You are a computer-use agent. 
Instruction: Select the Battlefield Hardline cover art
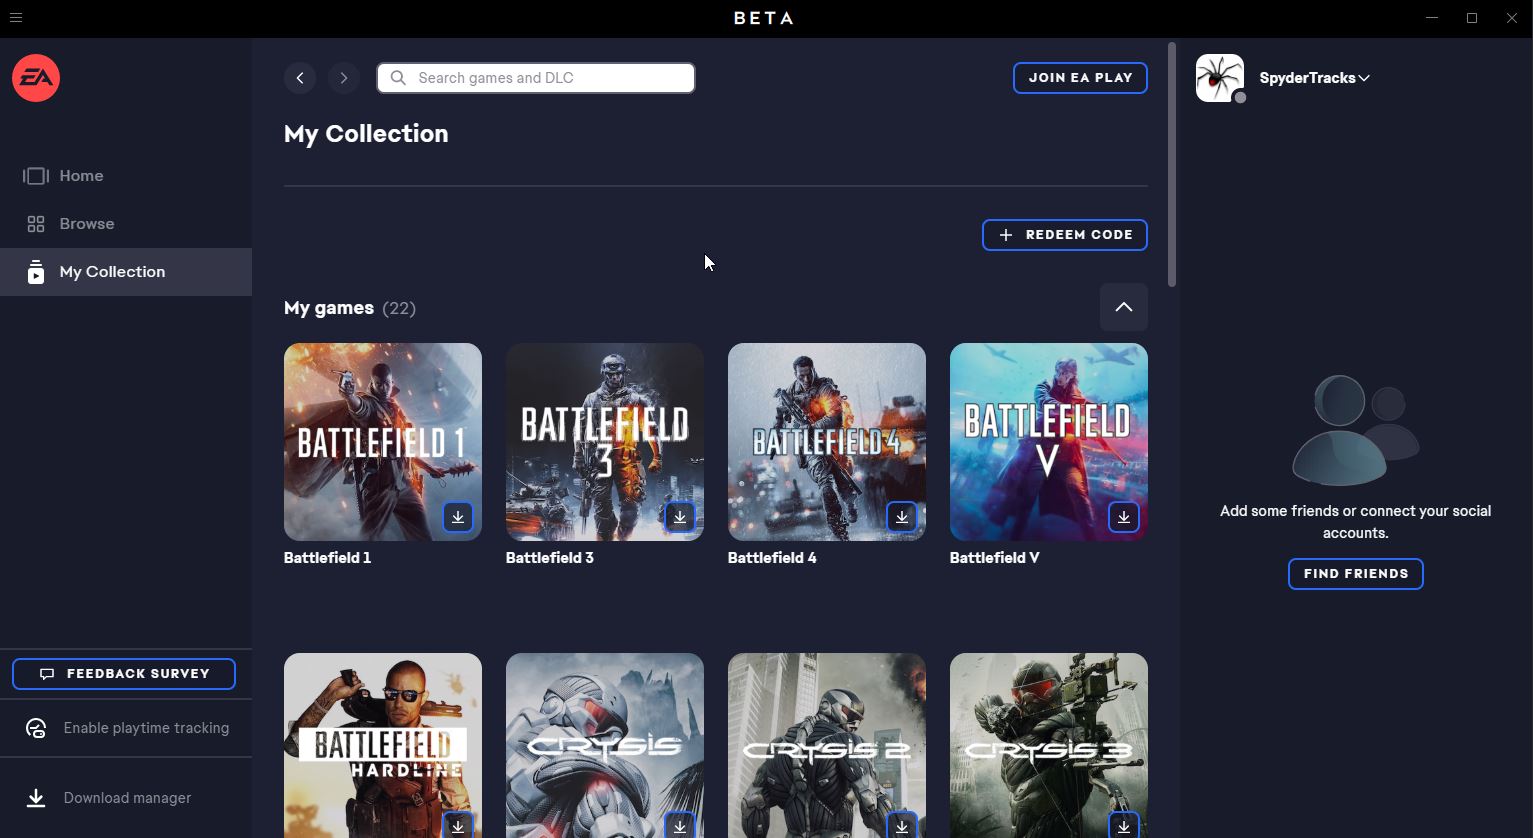[x=383, y=745]
